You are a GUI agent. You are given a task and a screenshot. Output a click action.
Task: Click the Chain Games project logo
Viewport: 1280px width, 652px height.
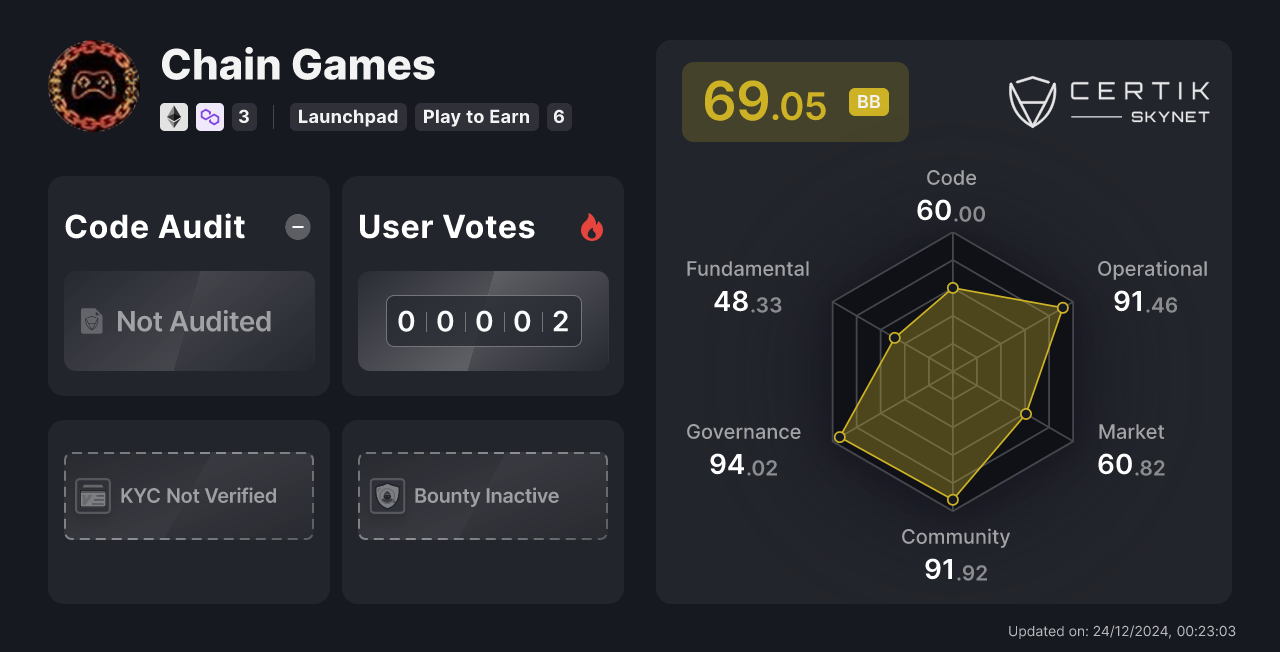(93, 85)
